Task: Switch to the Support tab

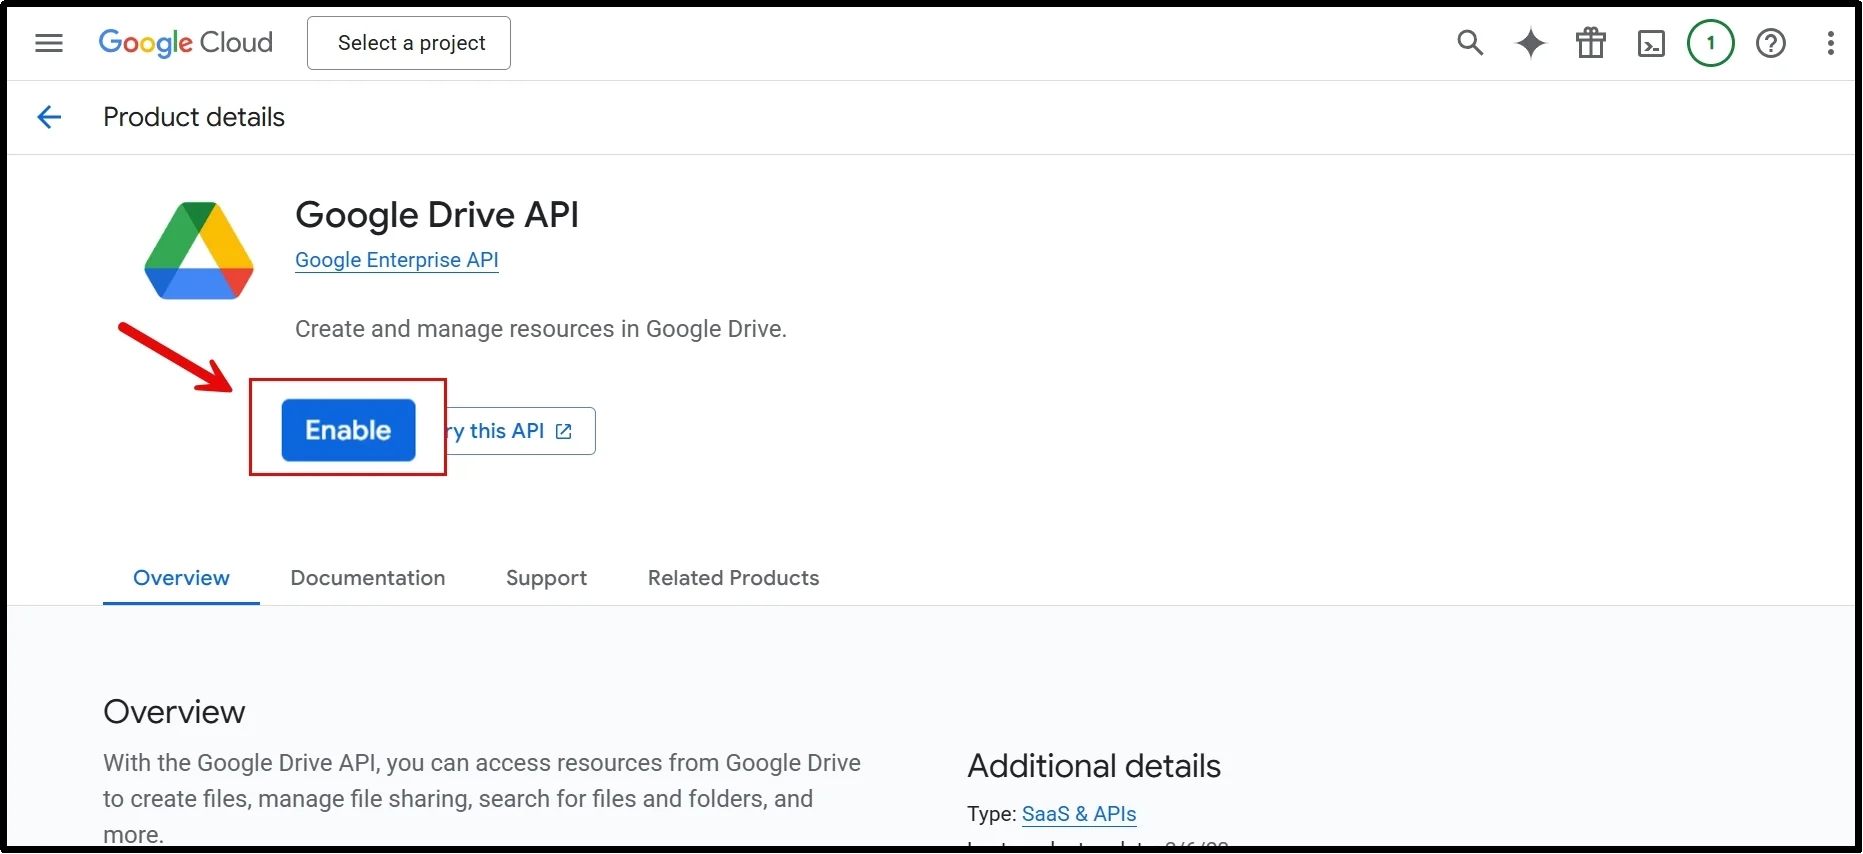Action: click(x=546, y=578)
